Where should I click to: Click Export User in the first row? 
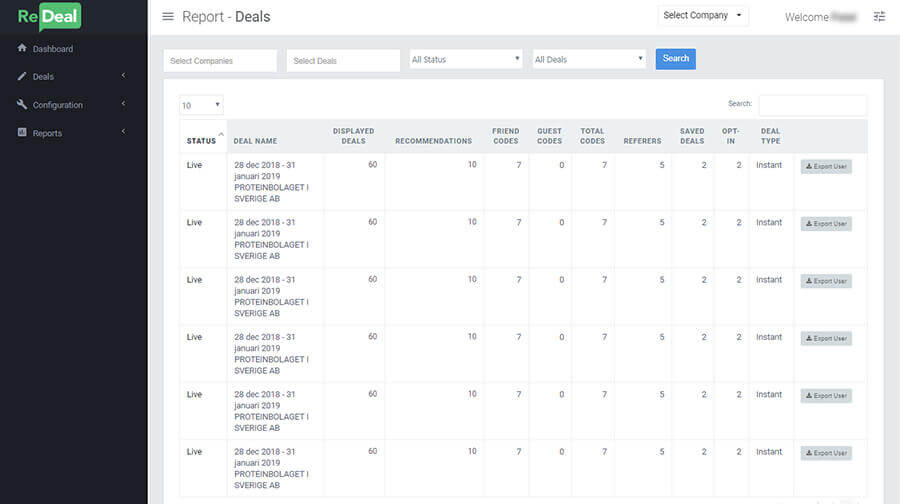[826, 166]
